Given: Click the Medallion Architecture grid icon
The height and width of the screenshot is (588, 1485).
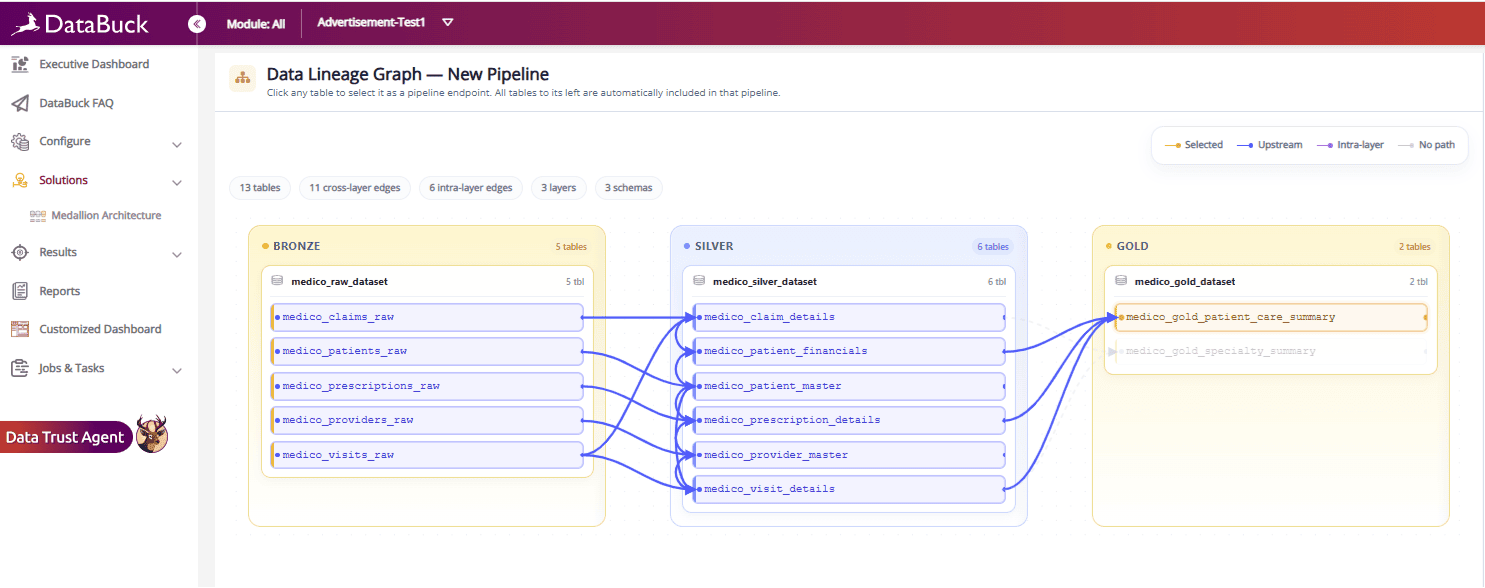Looking at the screenshot, I should (x=38, y=216).
